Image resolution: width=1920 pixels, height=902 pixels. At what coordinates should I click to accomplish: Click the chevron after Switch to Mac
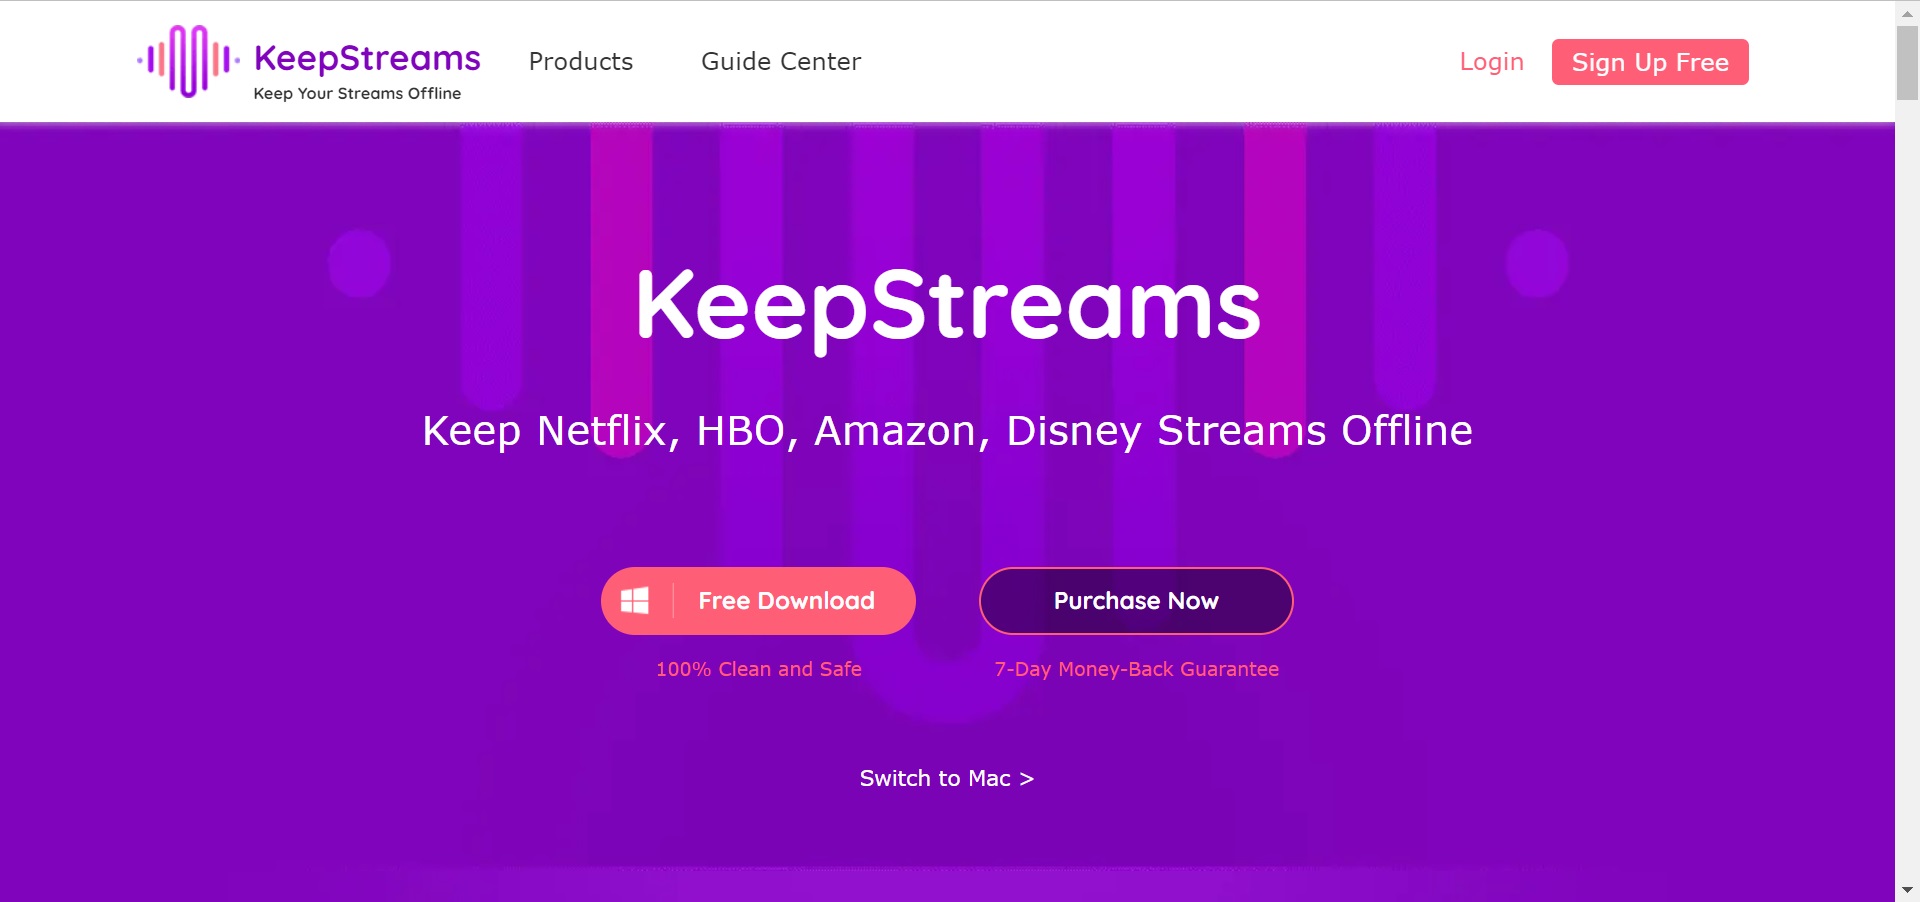point(1026,779)
